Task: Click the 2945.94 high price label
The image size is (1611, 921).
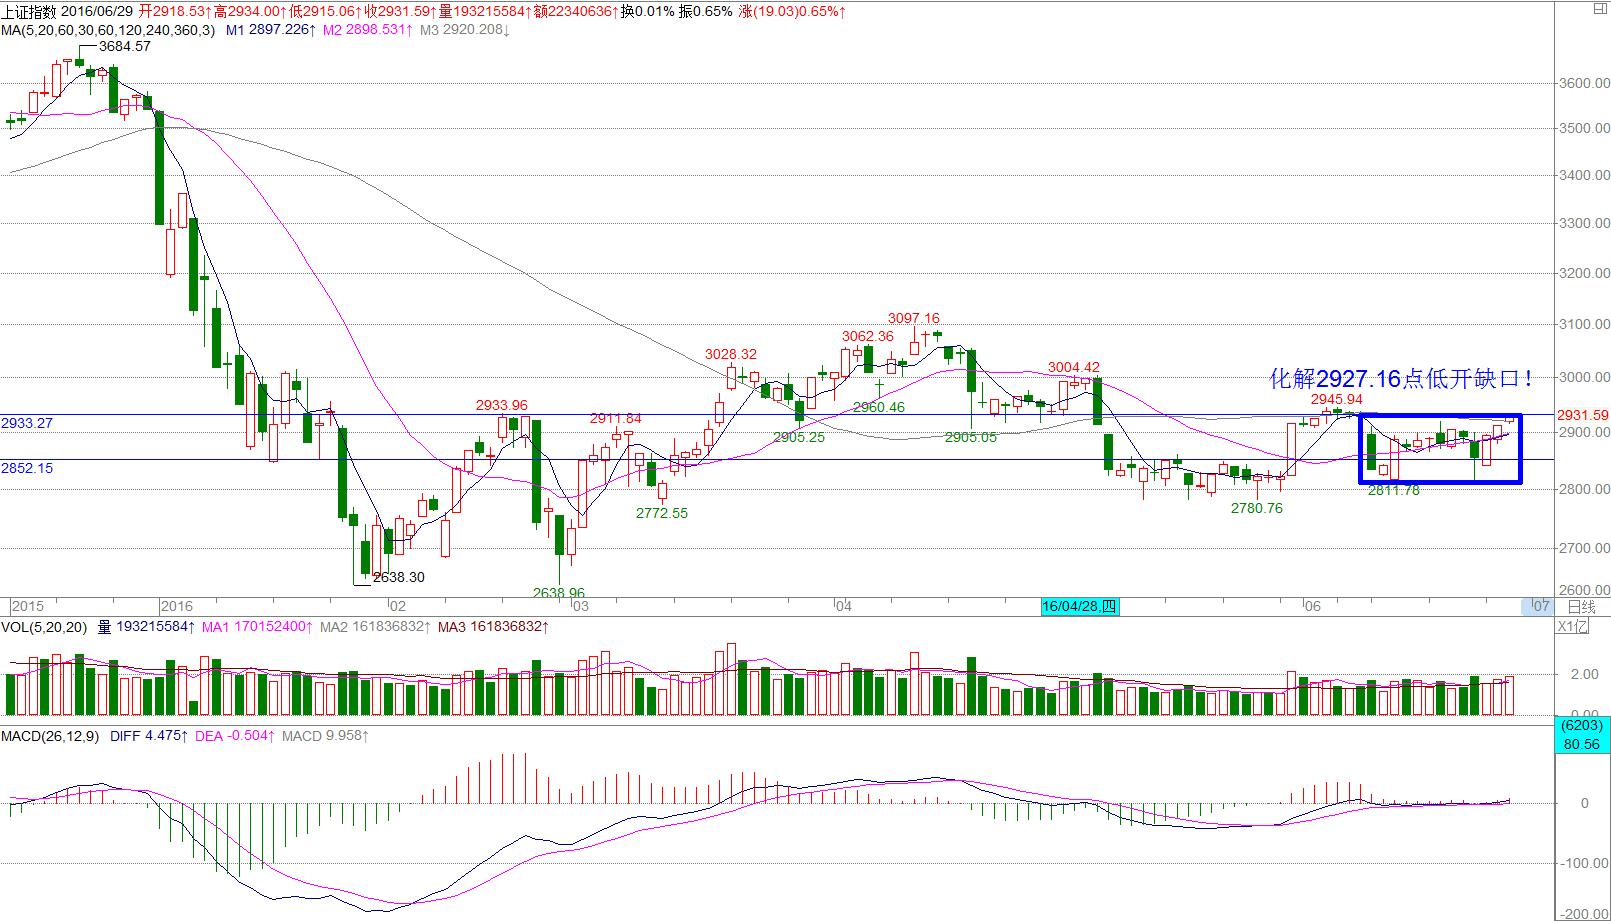Action: click(x=1337, y=398)
